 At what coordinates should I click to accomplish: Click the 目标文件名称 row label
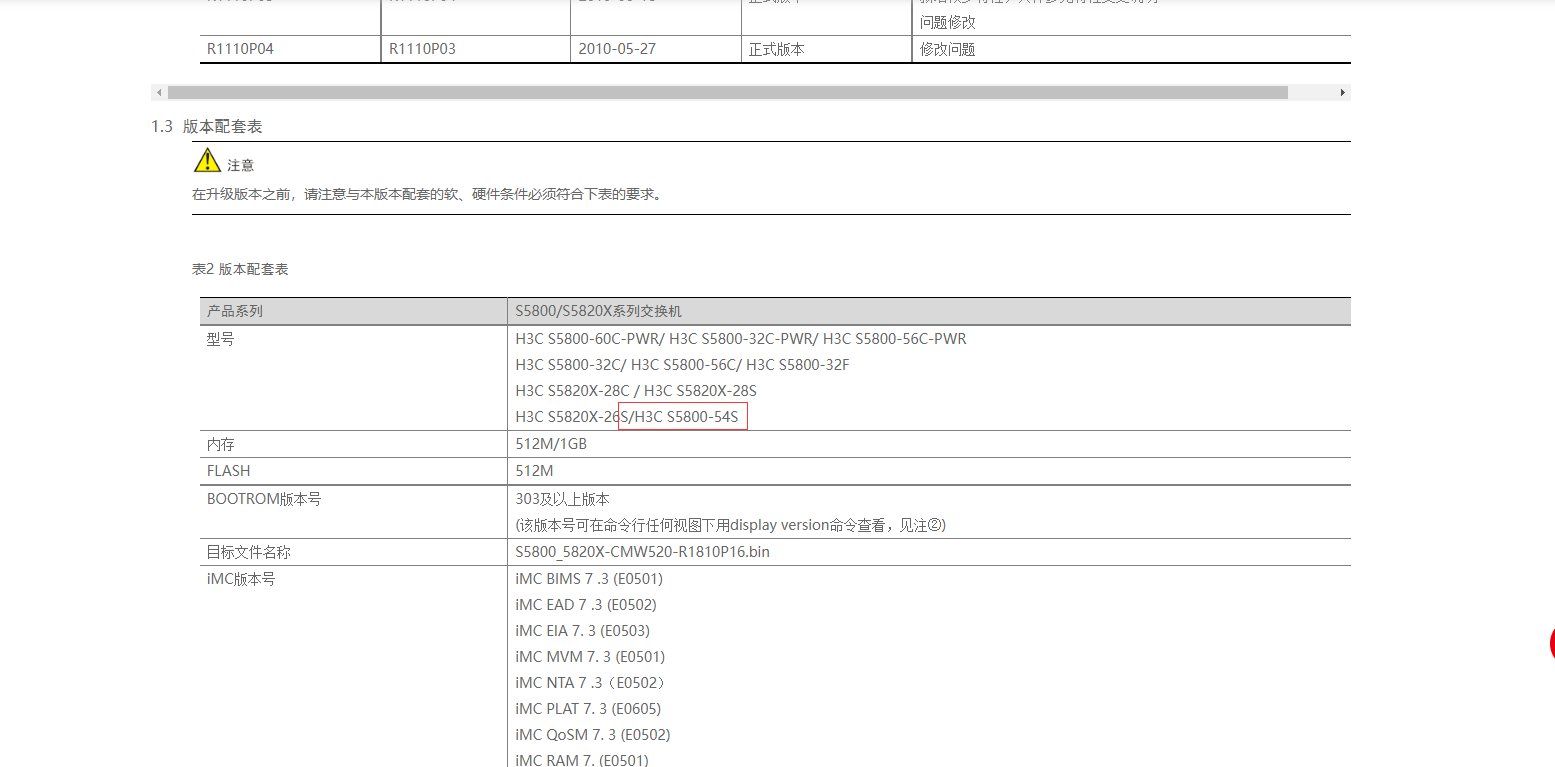coord(248,552)
